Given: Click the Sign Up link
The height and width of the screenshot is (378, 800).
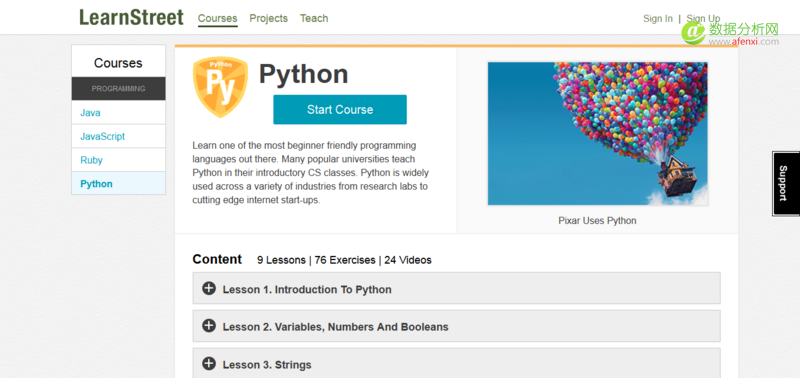Looking at the screenshot, I should pyautogui.click(x=703, y=18).
